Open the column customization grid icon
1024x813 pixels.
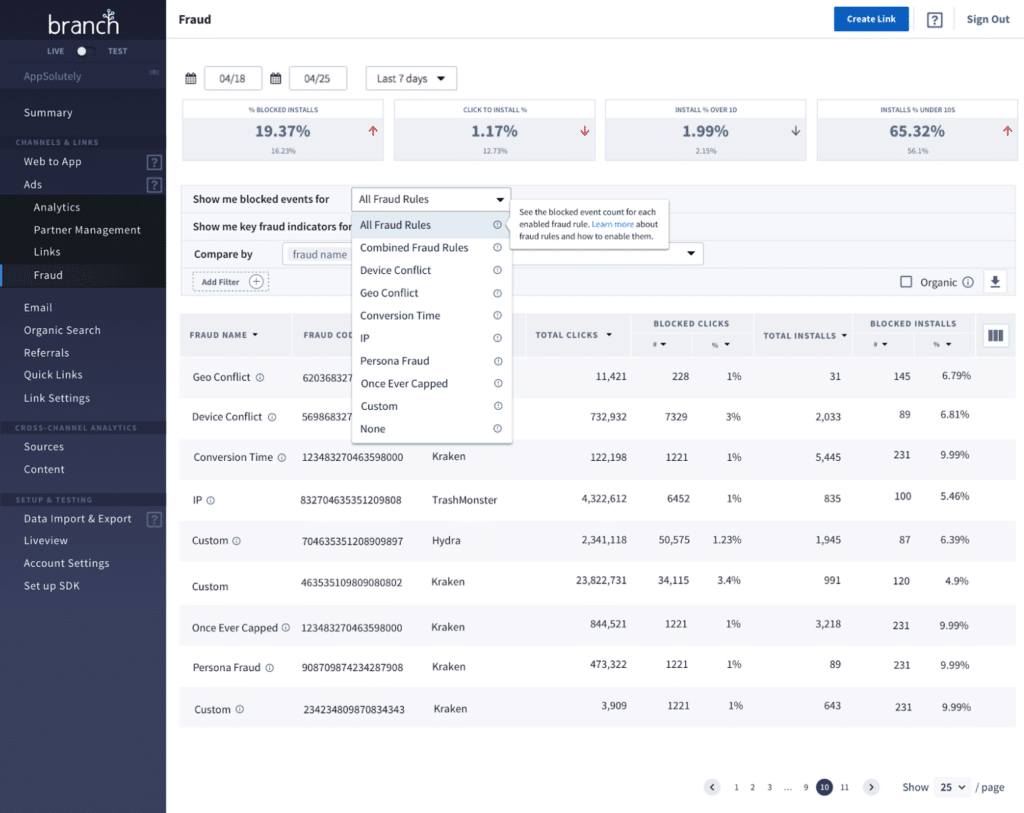pyautogui.click(x=994, y=337)
